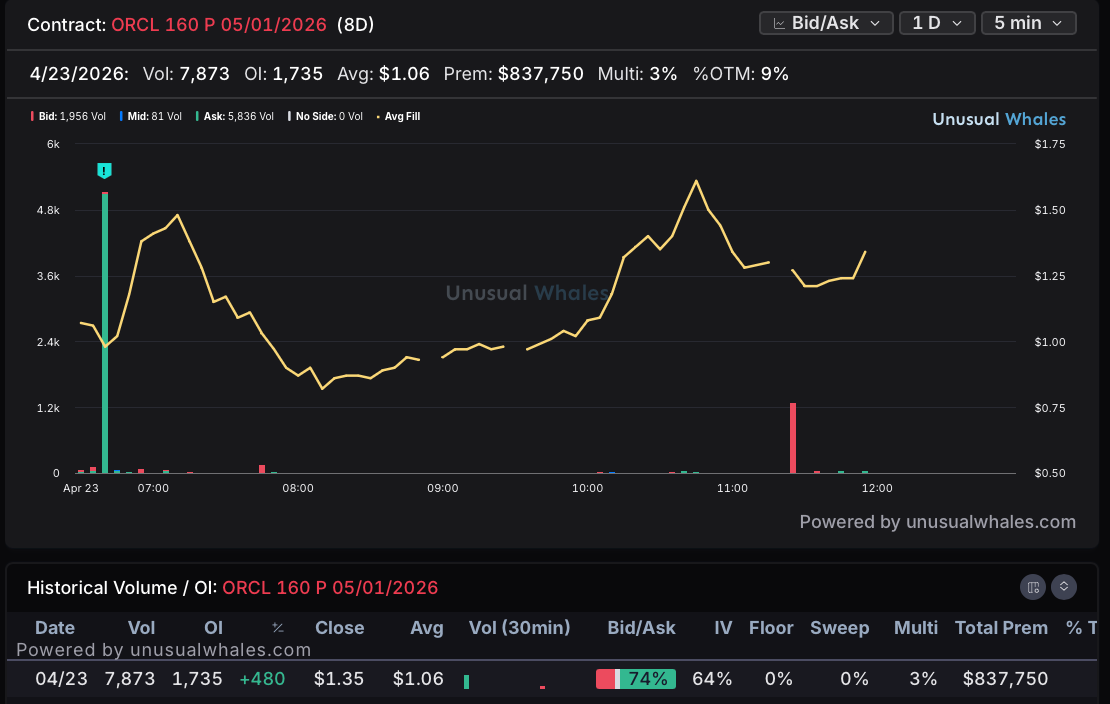Click the expand/collapse icon in Historical Volume
This screenshot has height=704, width=1110.
click(x=1063, y=587)
